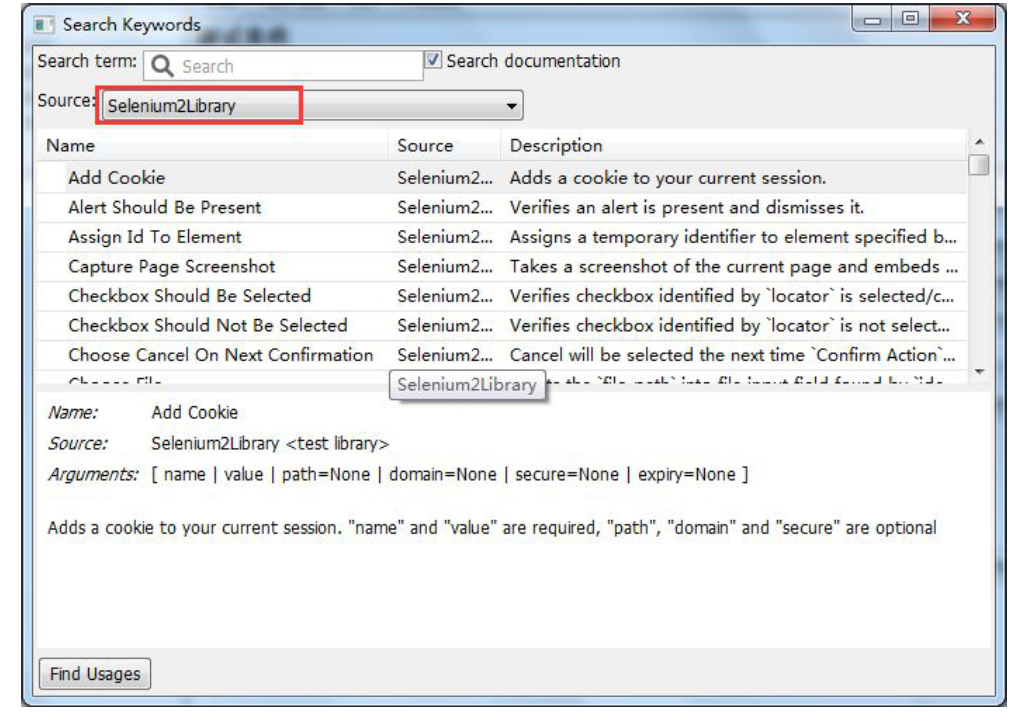Select the Checkbox Should Be Selected keyword
Viewport: 1019px width, 712px height.
(x=189, y=296)
